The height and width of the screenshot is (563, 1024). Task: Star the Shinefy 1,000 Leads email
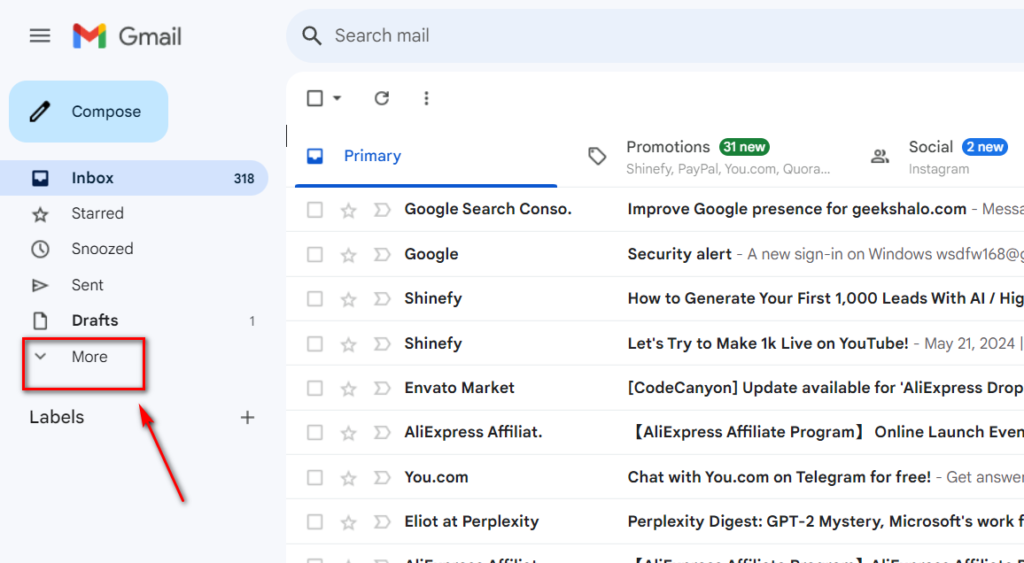[349, 299]
